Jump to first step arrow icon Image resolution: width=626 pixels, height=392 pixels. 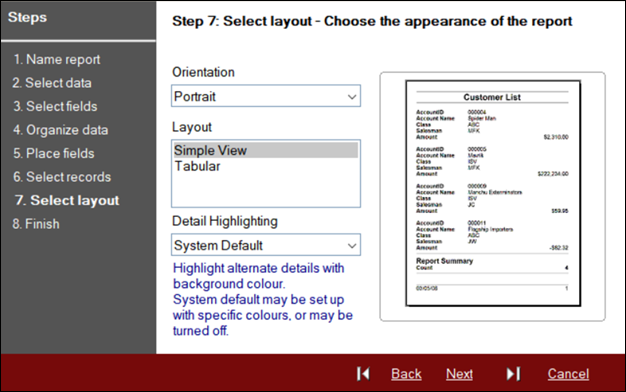click(x=363, y=374)
